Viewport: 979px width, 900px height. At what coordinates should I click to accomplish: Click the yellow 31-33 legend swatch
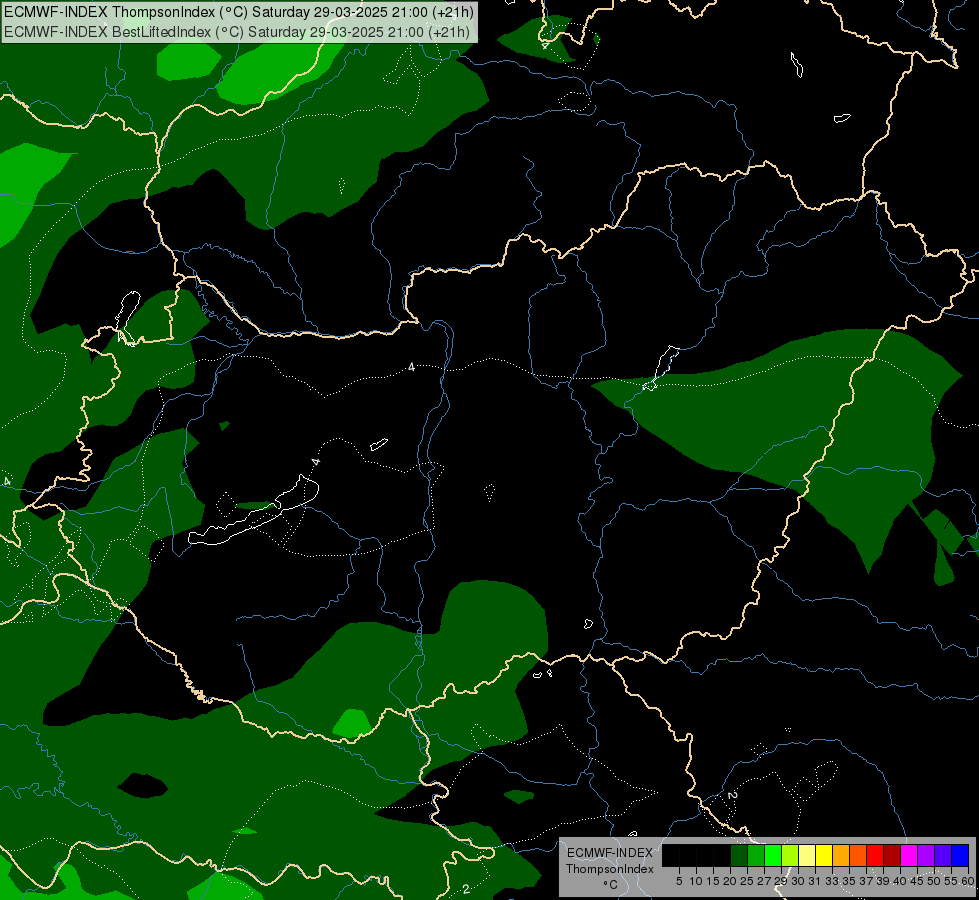click(x=824, y=855)
